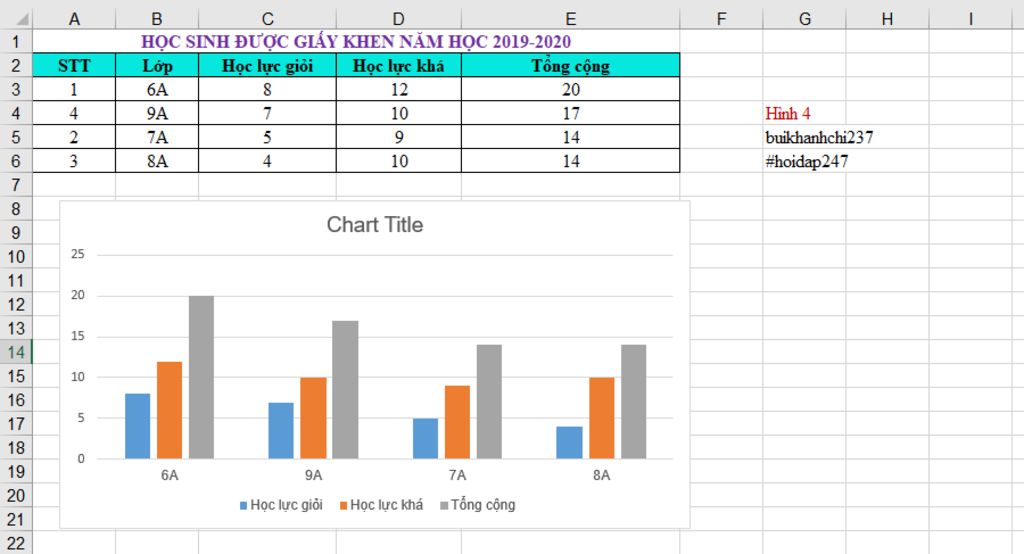This screenshot has height=554, width=1024.
Task: Select column D header
Action: pyautogui.click(x=398, y=19)
